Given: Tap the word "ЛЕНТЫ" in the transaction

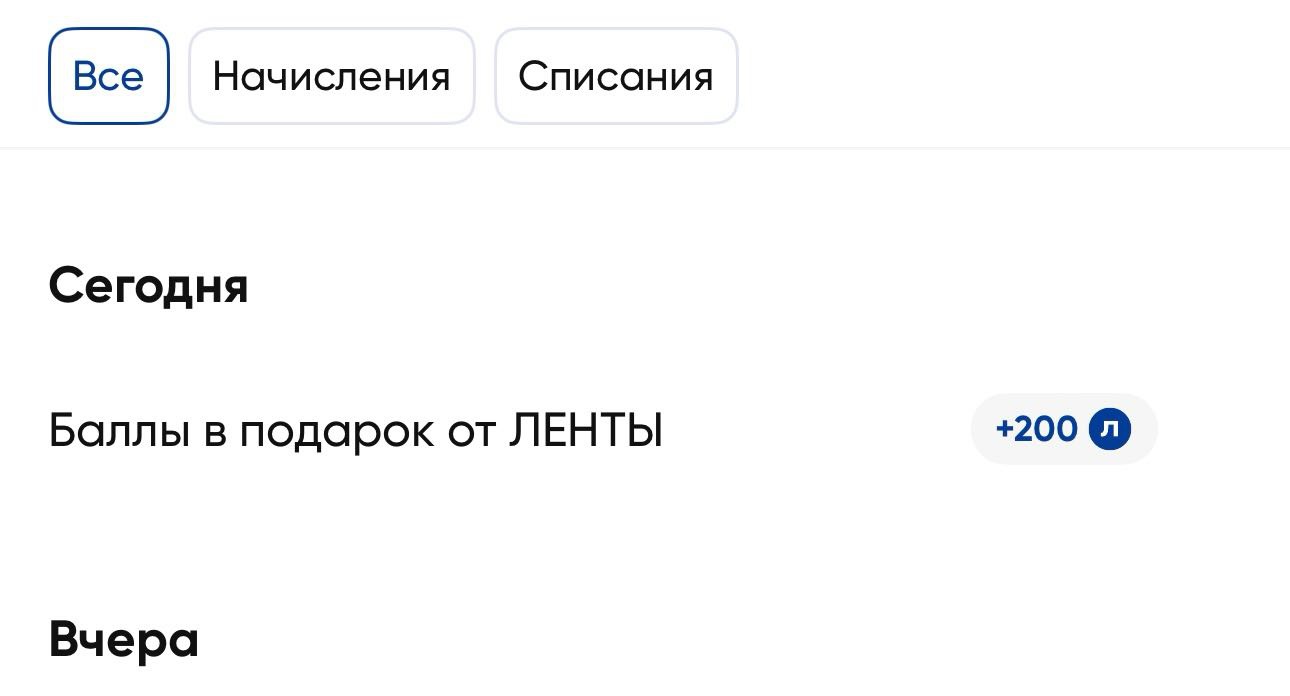Looking at the screenshot, I should 586,431.
